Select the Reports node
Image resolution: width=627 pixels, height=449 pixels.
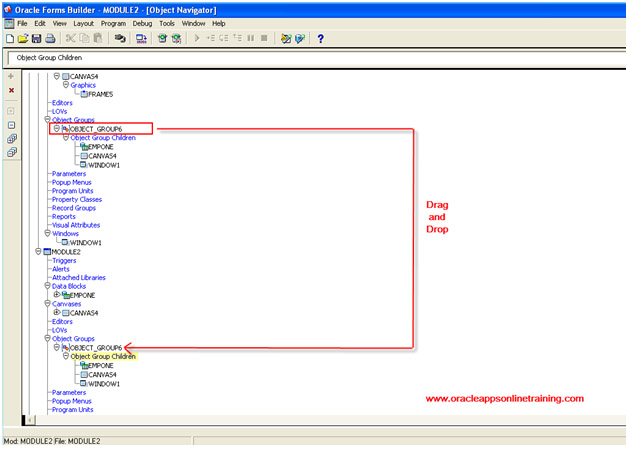coord(64,217)
